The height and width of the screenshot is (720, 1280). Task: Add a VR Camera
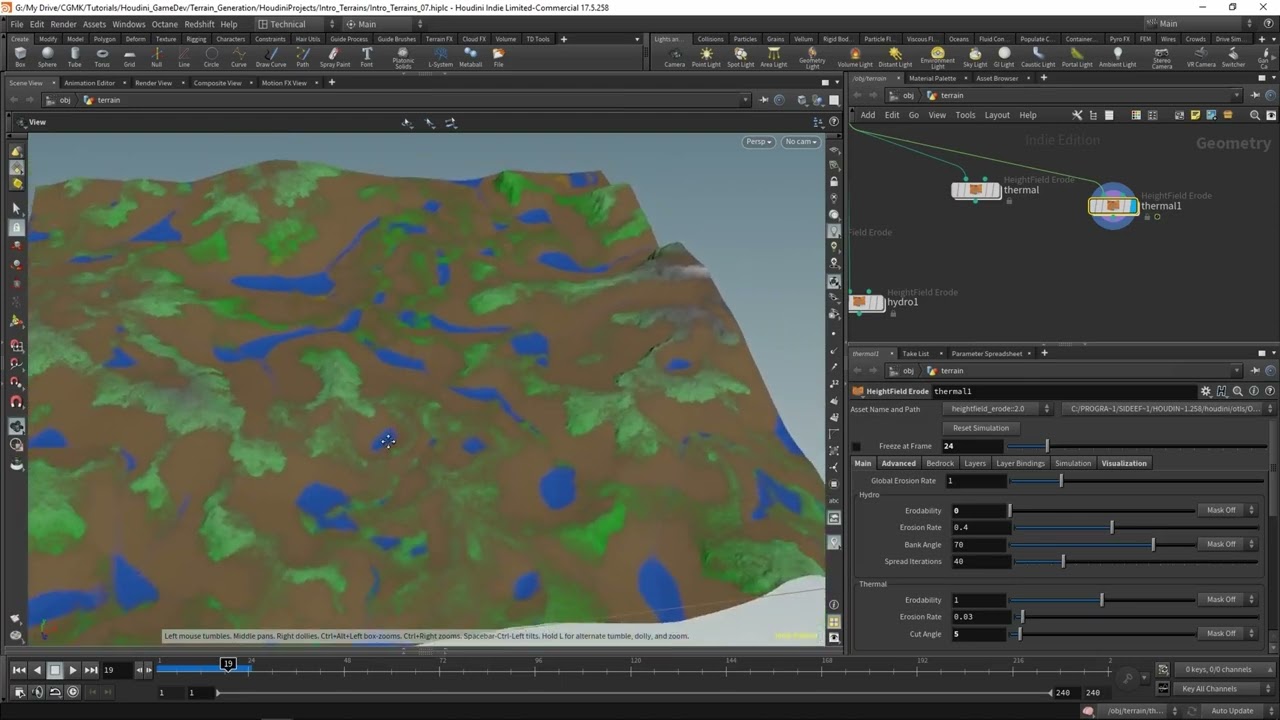pyautogui.click(x=1201, y=57)
